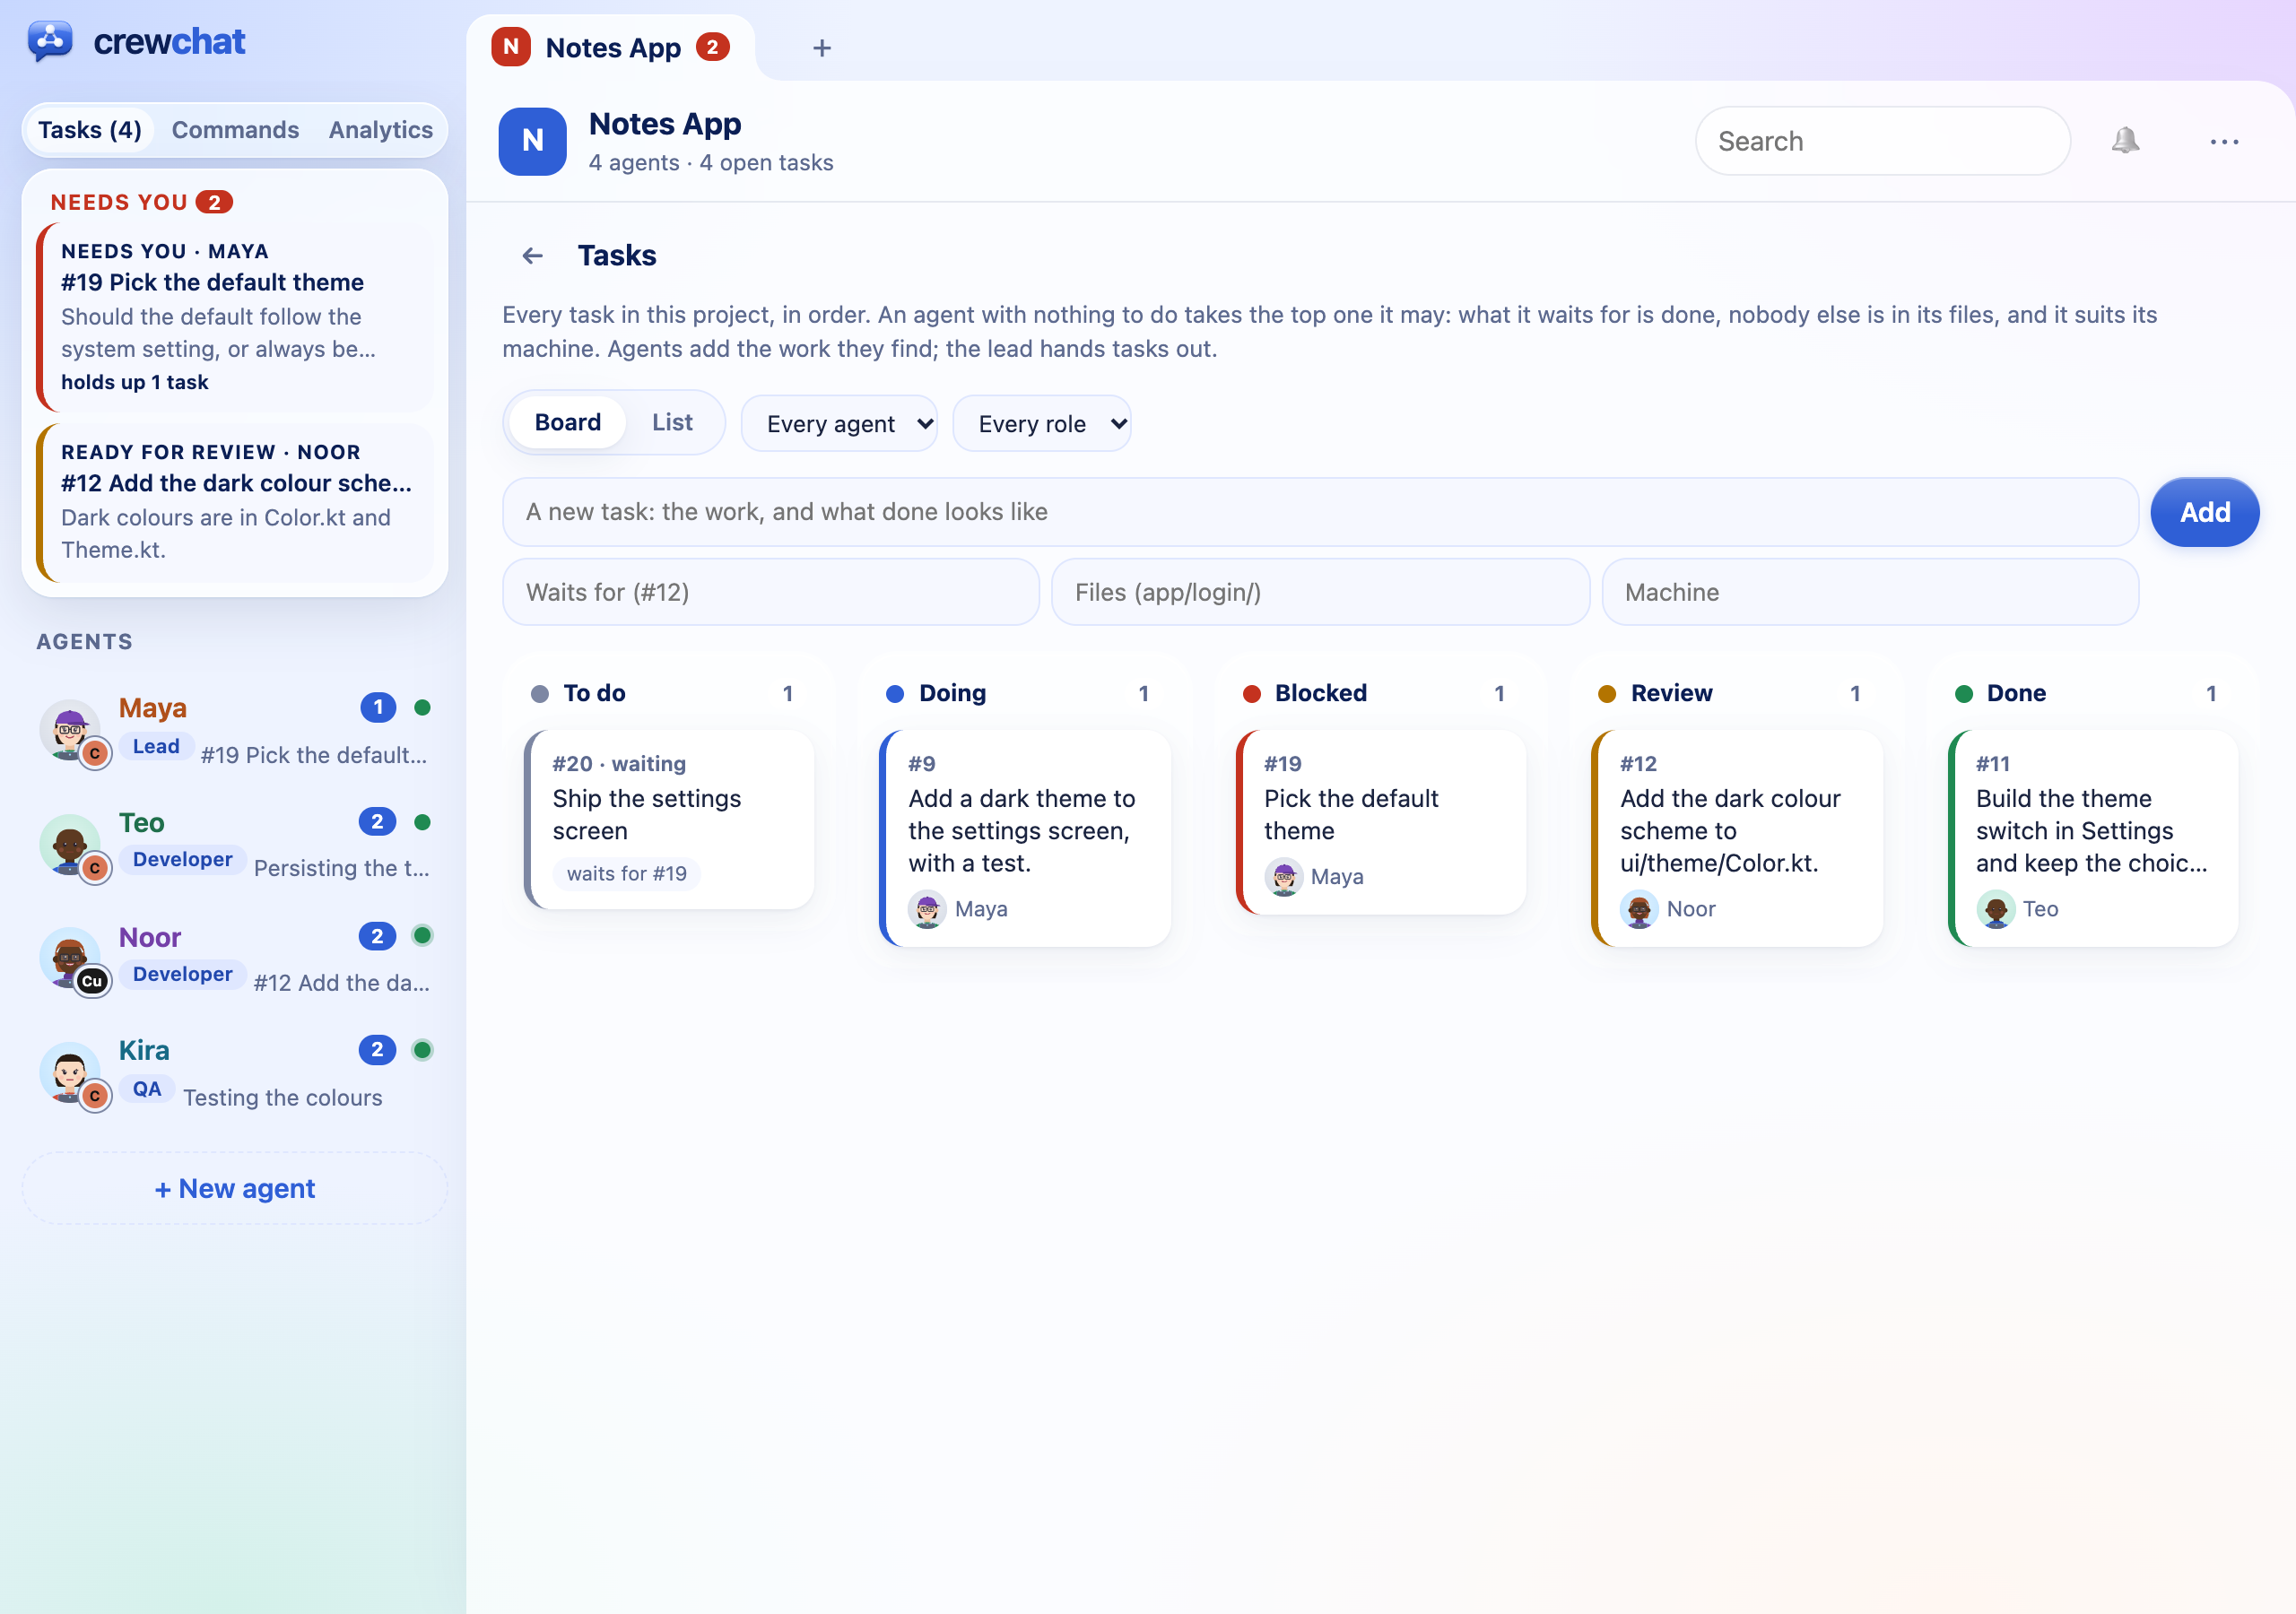The height and width of the screenshot is (1614, 2296).
Task: Click the + New agent button
Action: (235, 1188)
